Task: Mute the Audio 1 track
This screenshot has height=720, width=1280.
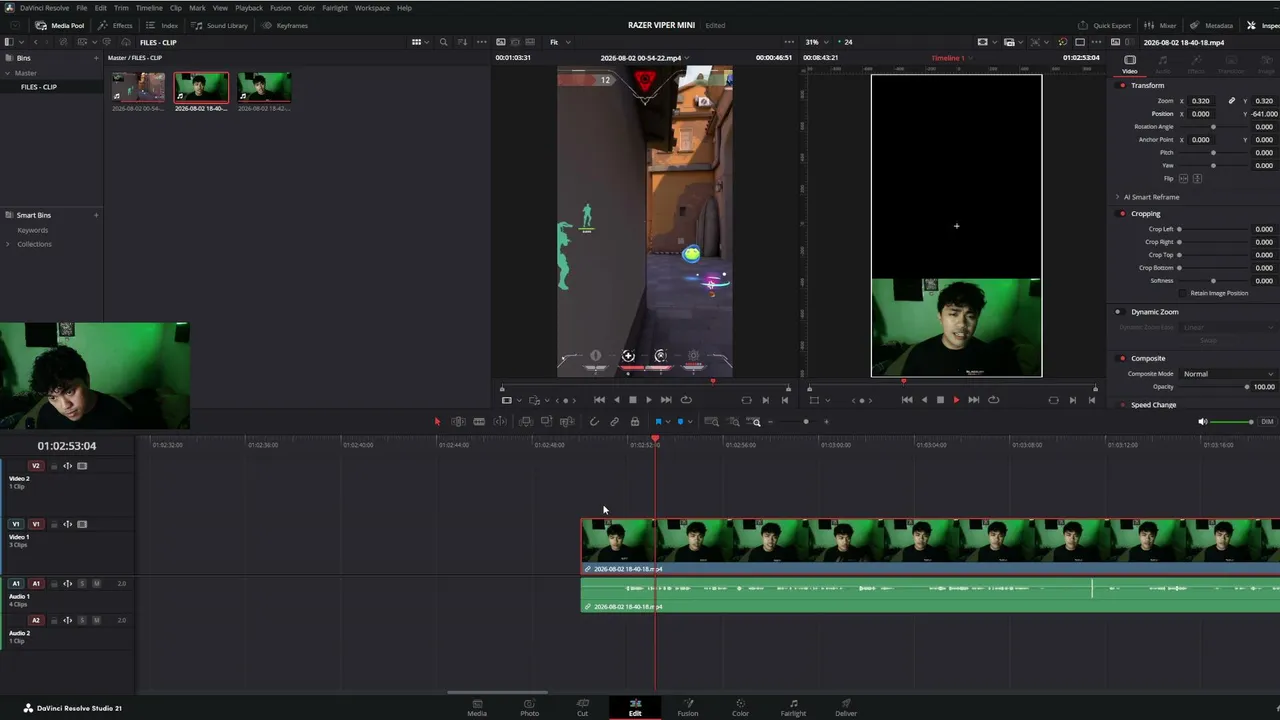Action: tap(96, 583)
